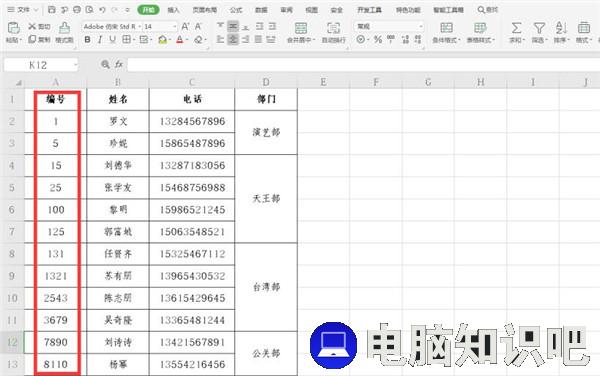Switch to the Page Layout (页面布局) tab
The image size is (600, 376).
[x=205, y=10]
